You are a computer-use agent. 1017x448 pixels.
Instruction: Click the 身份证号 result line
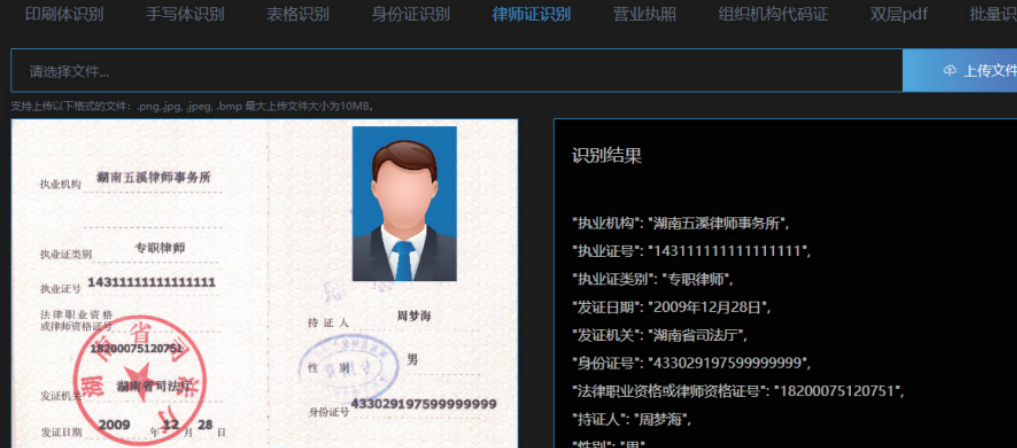[691, 362]
